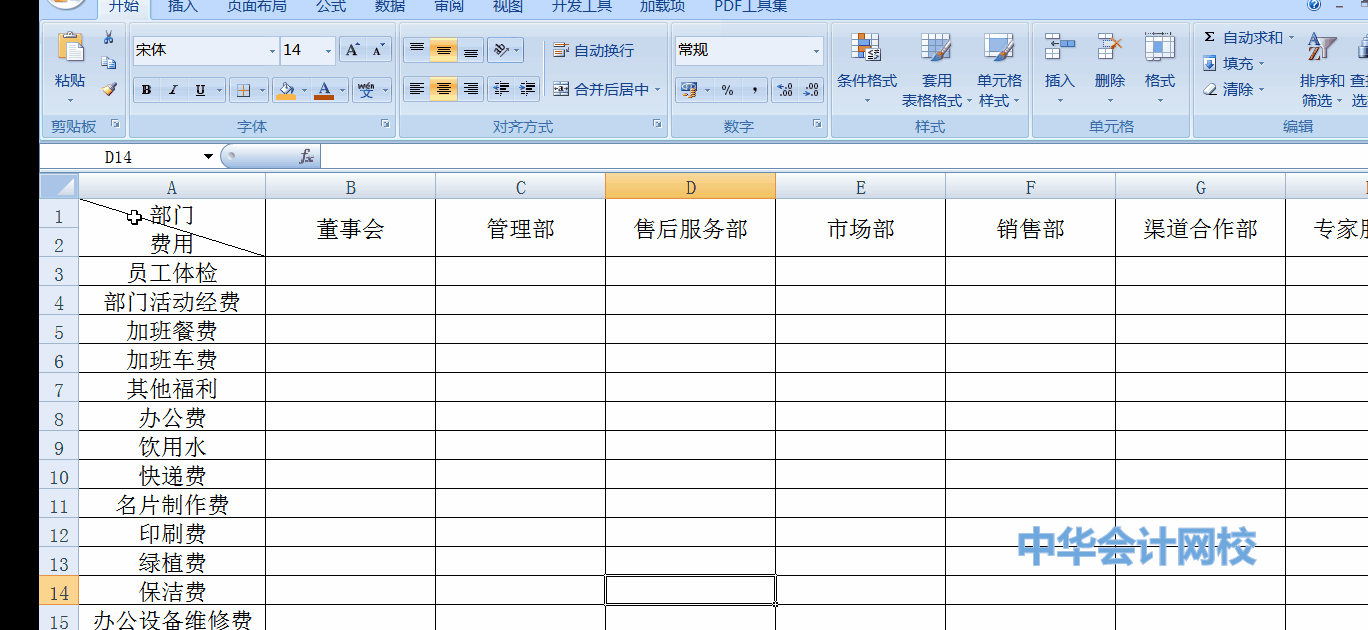
Task: Open number format dropdown 常规
Action: 816,51
